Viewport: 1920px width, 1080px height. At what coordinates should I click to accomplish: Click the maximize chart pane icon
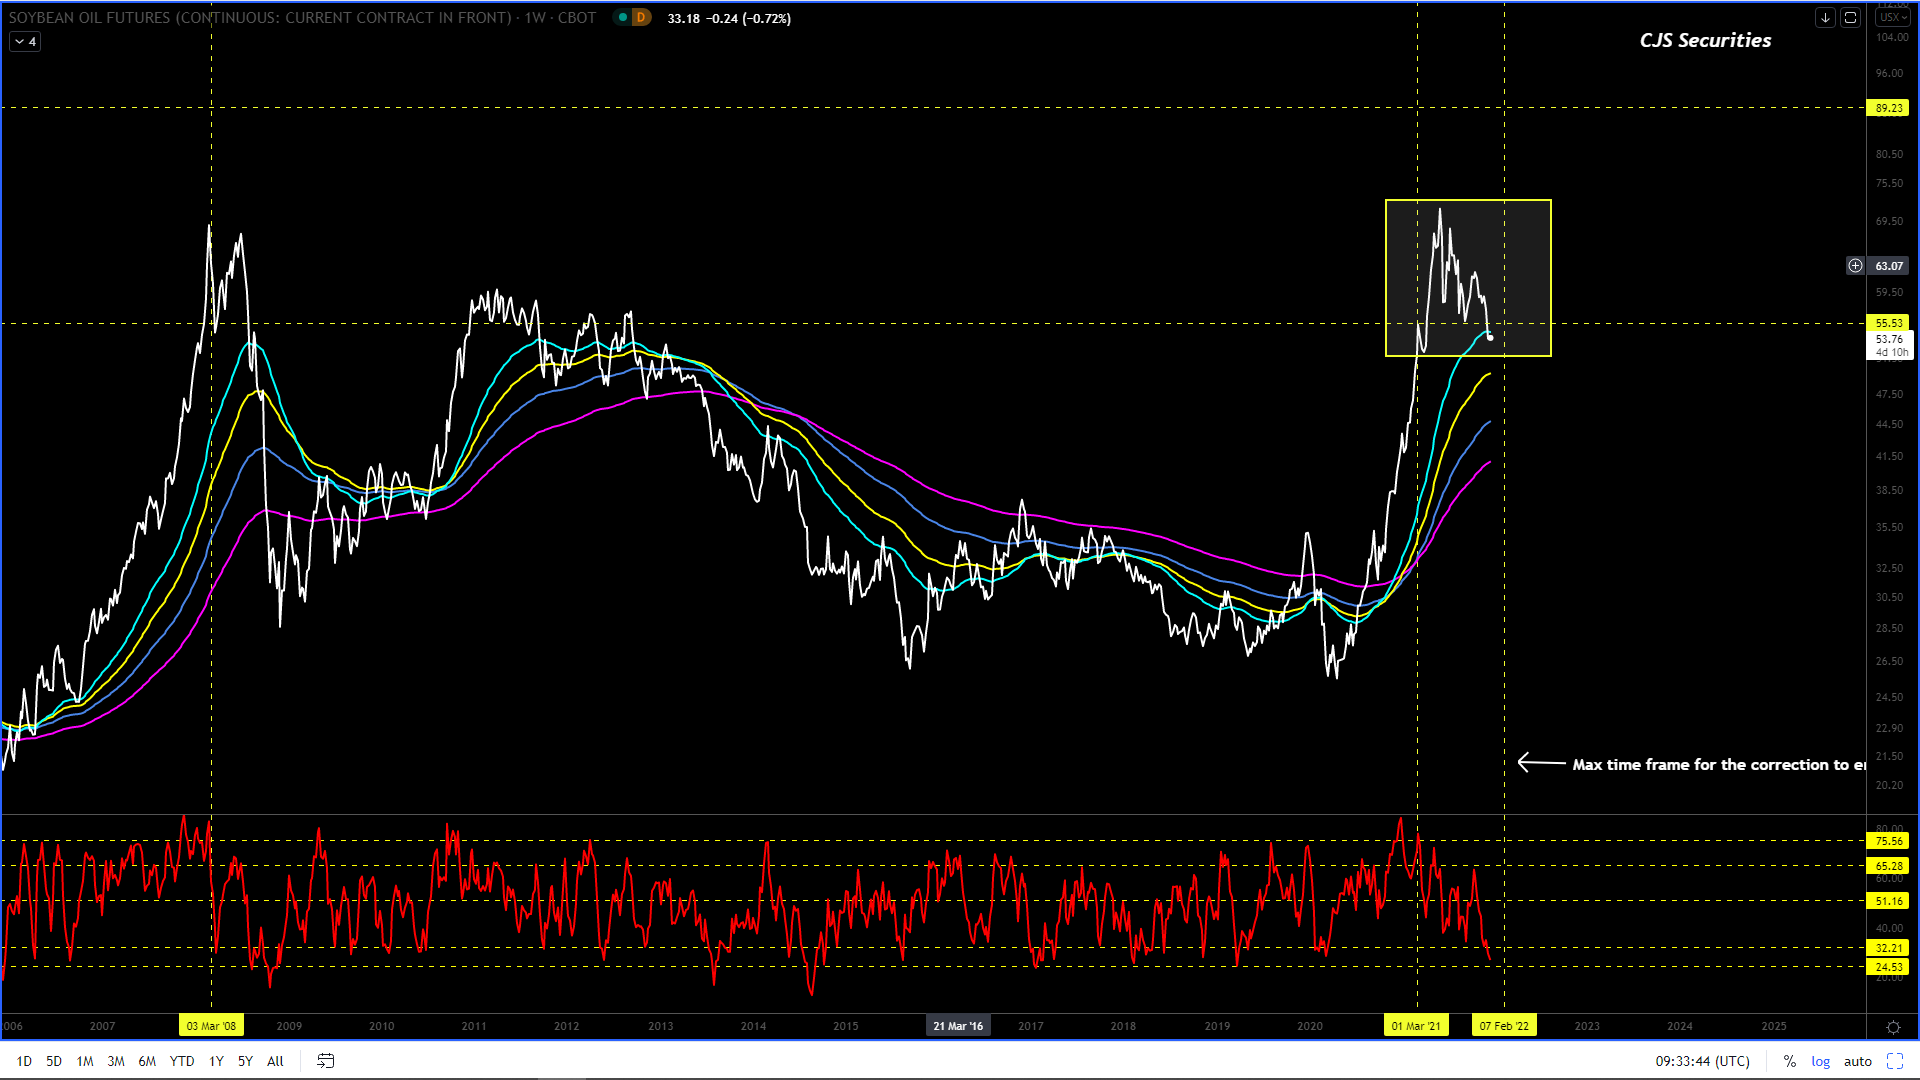[x=1850, y=18]
